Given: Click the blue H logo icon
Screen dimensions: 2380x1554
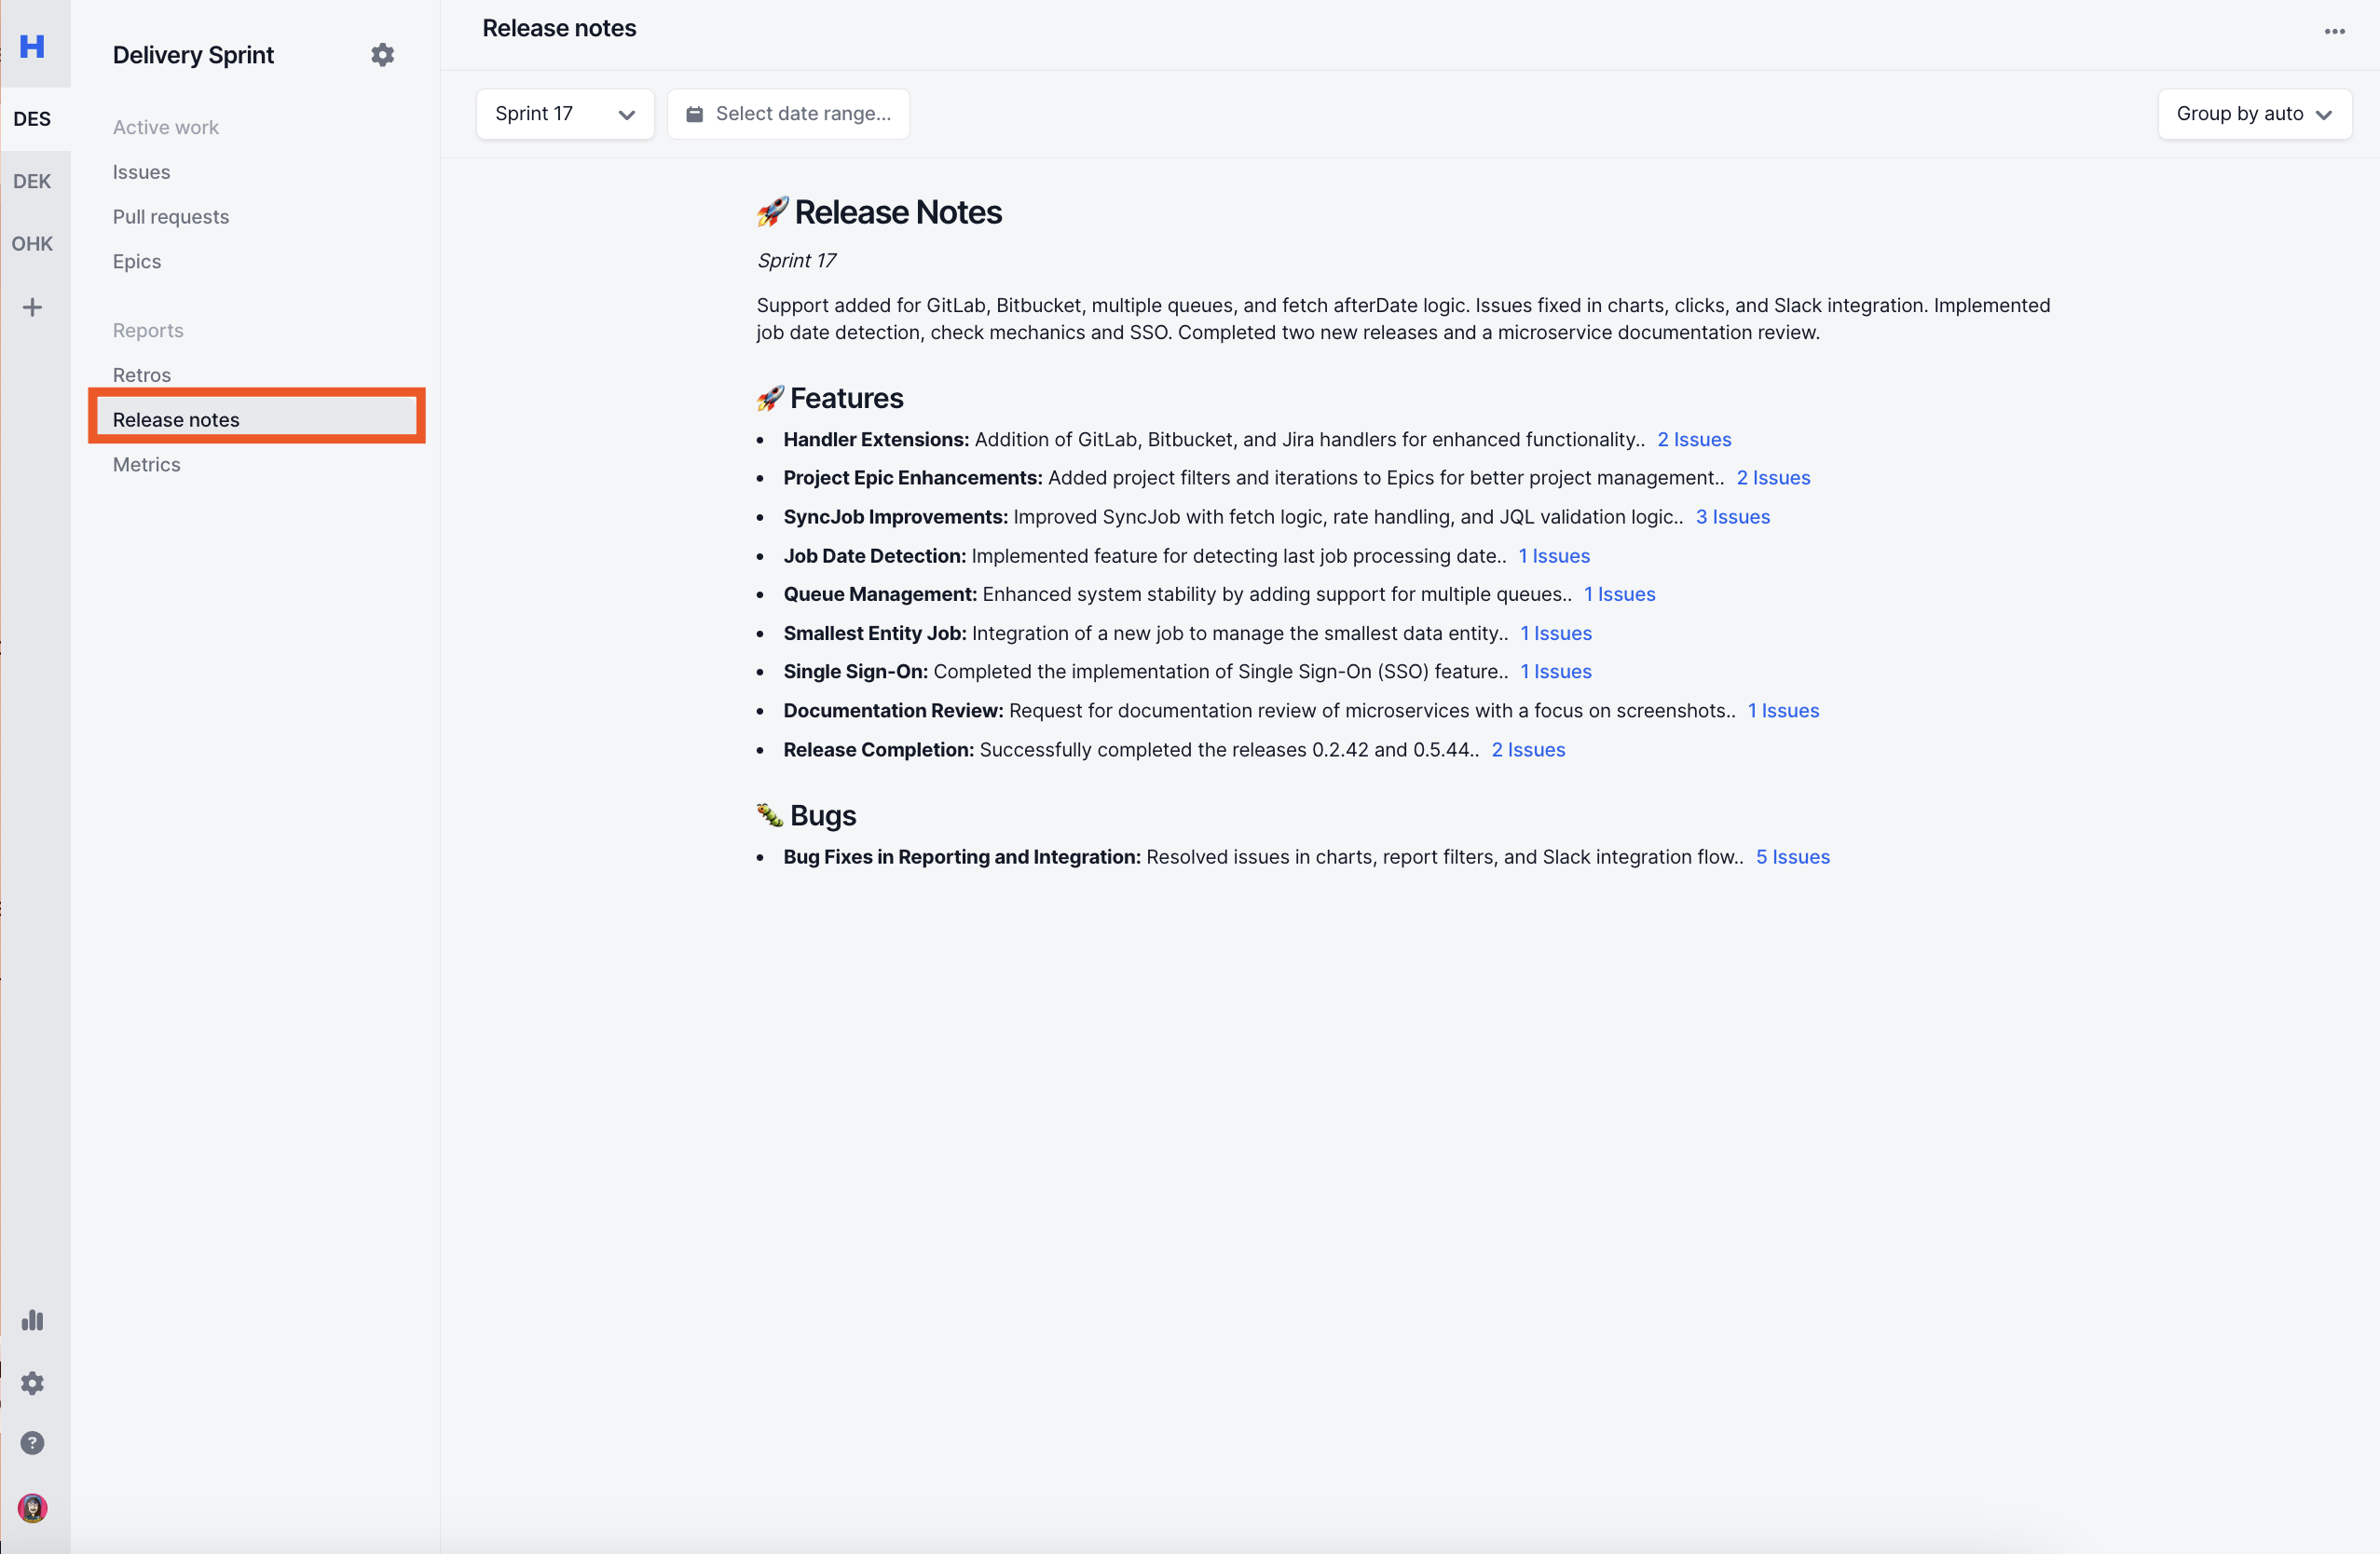Looking at the screenshot, I should 32,46.
